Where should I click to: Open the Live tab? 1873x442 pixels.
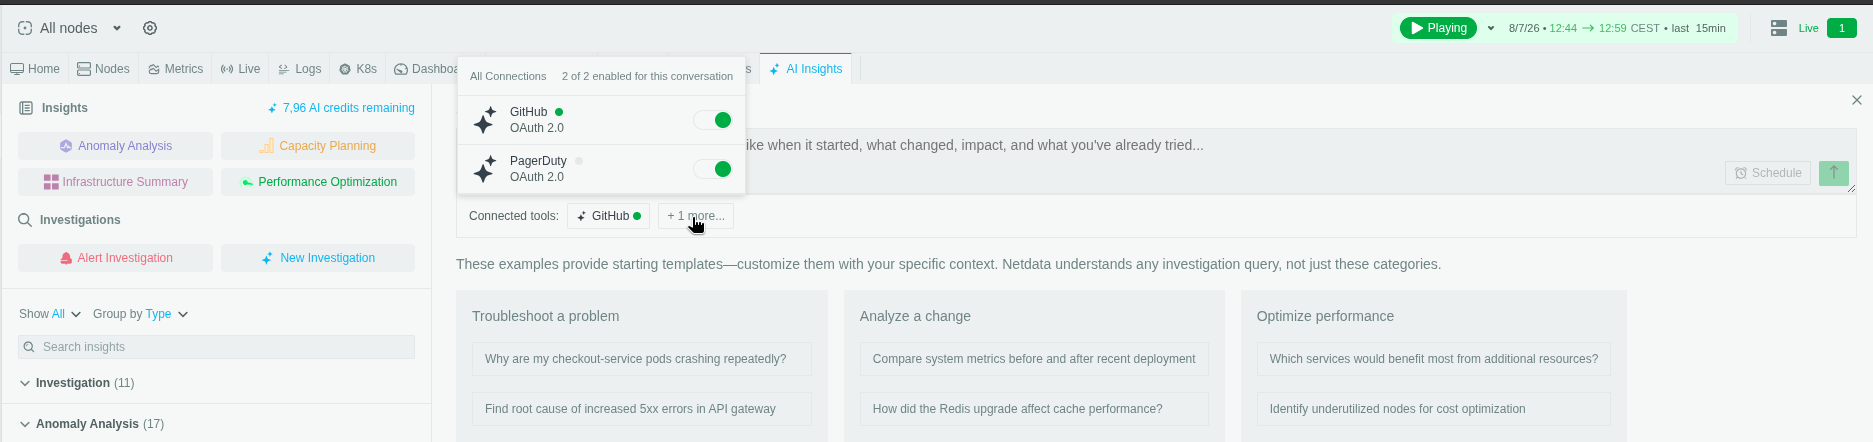241,69
